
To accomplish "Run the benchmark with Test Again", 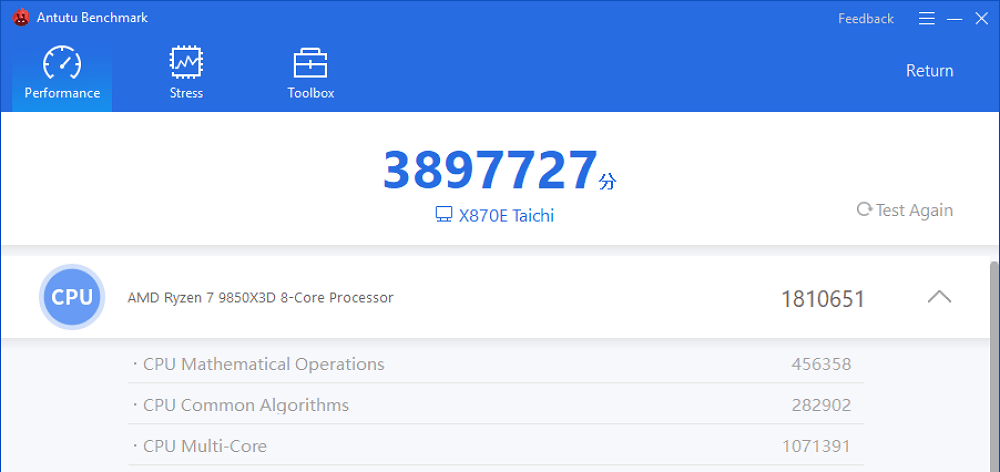I will pyautogui.click(x=904, y=210).
